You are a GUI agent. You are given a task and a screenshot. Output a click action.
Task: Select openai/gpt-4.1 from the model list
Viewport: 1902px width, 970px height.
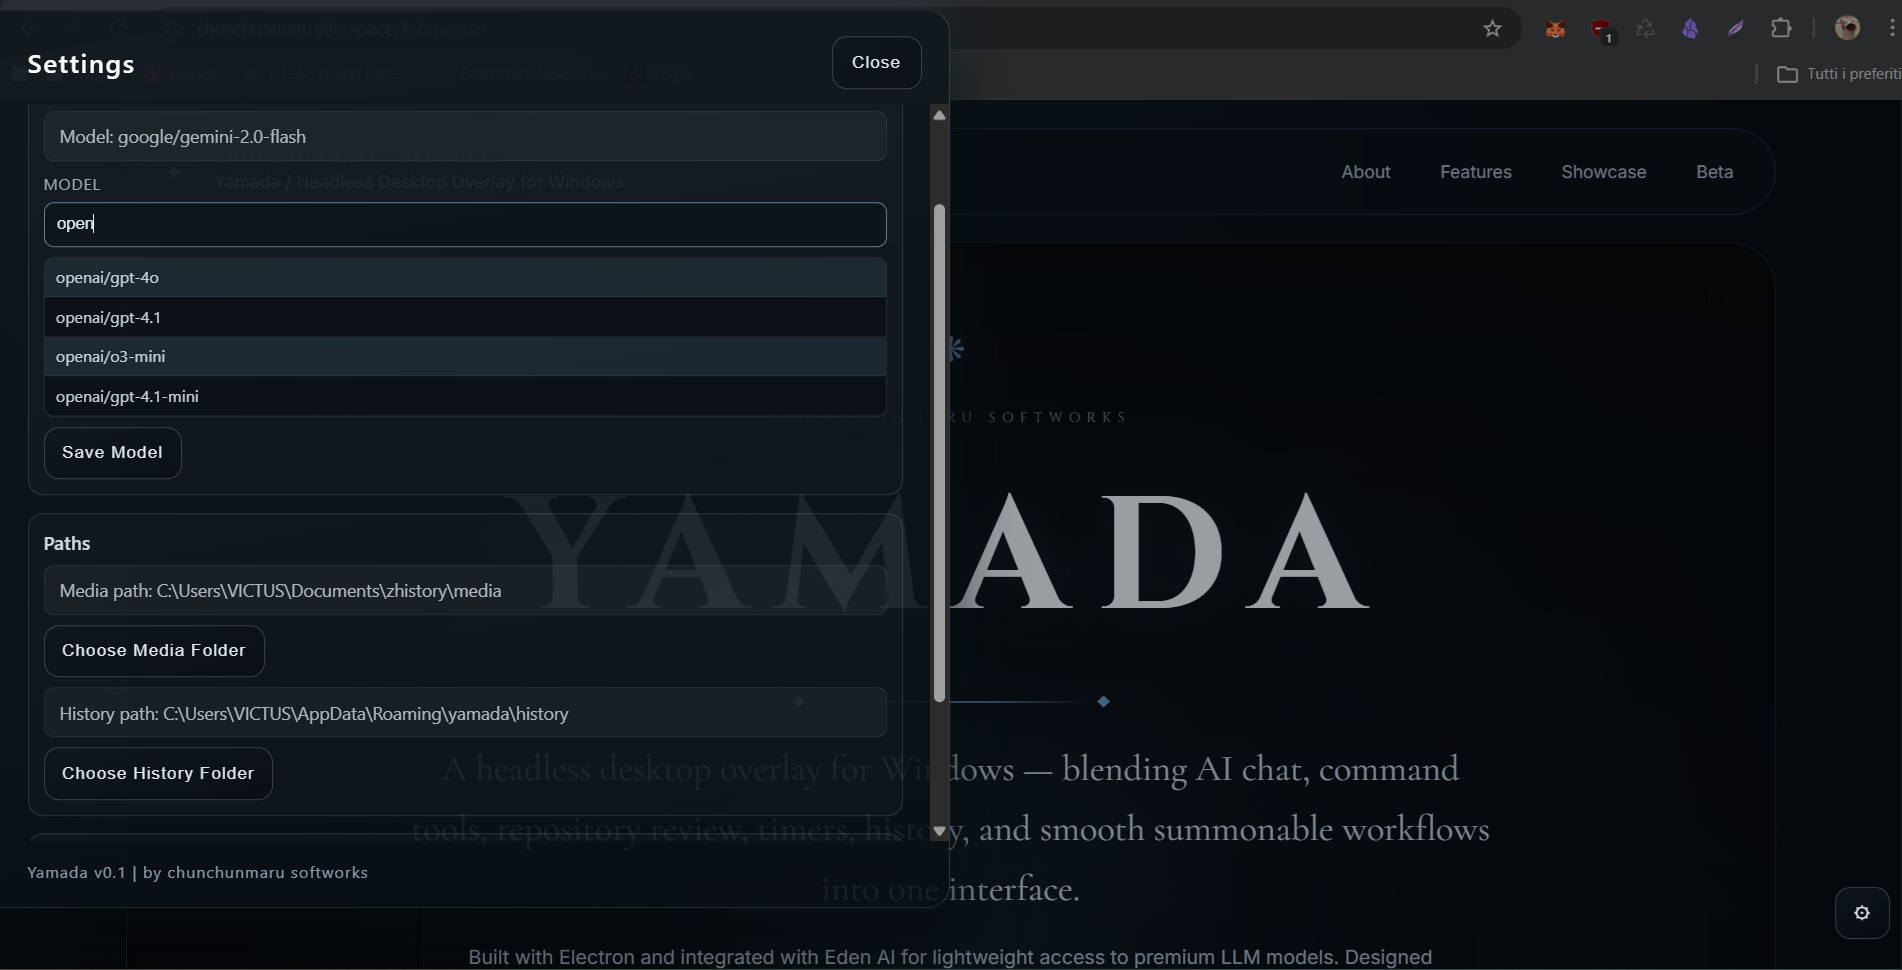coord(465,317)
